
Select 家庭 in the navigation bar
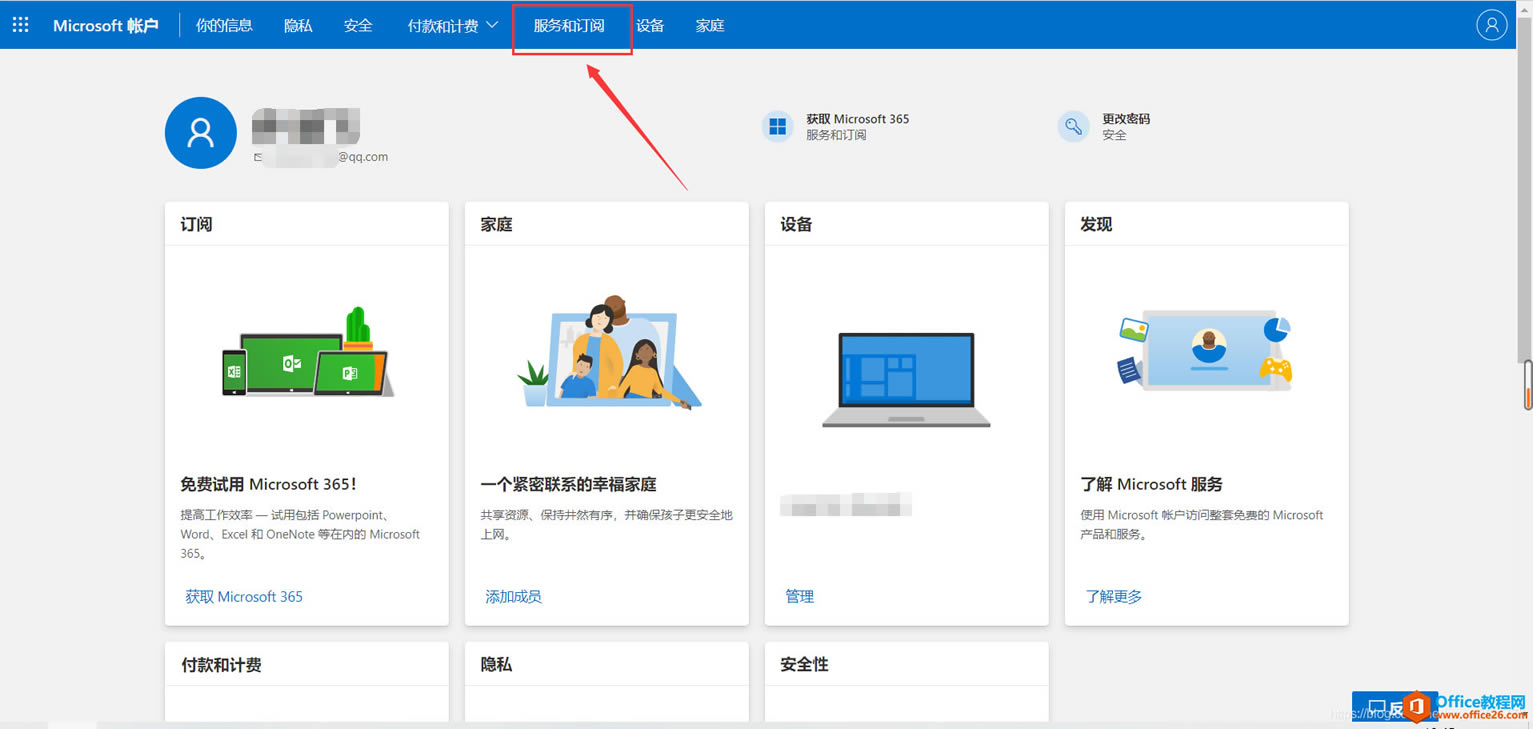(709, 25)
